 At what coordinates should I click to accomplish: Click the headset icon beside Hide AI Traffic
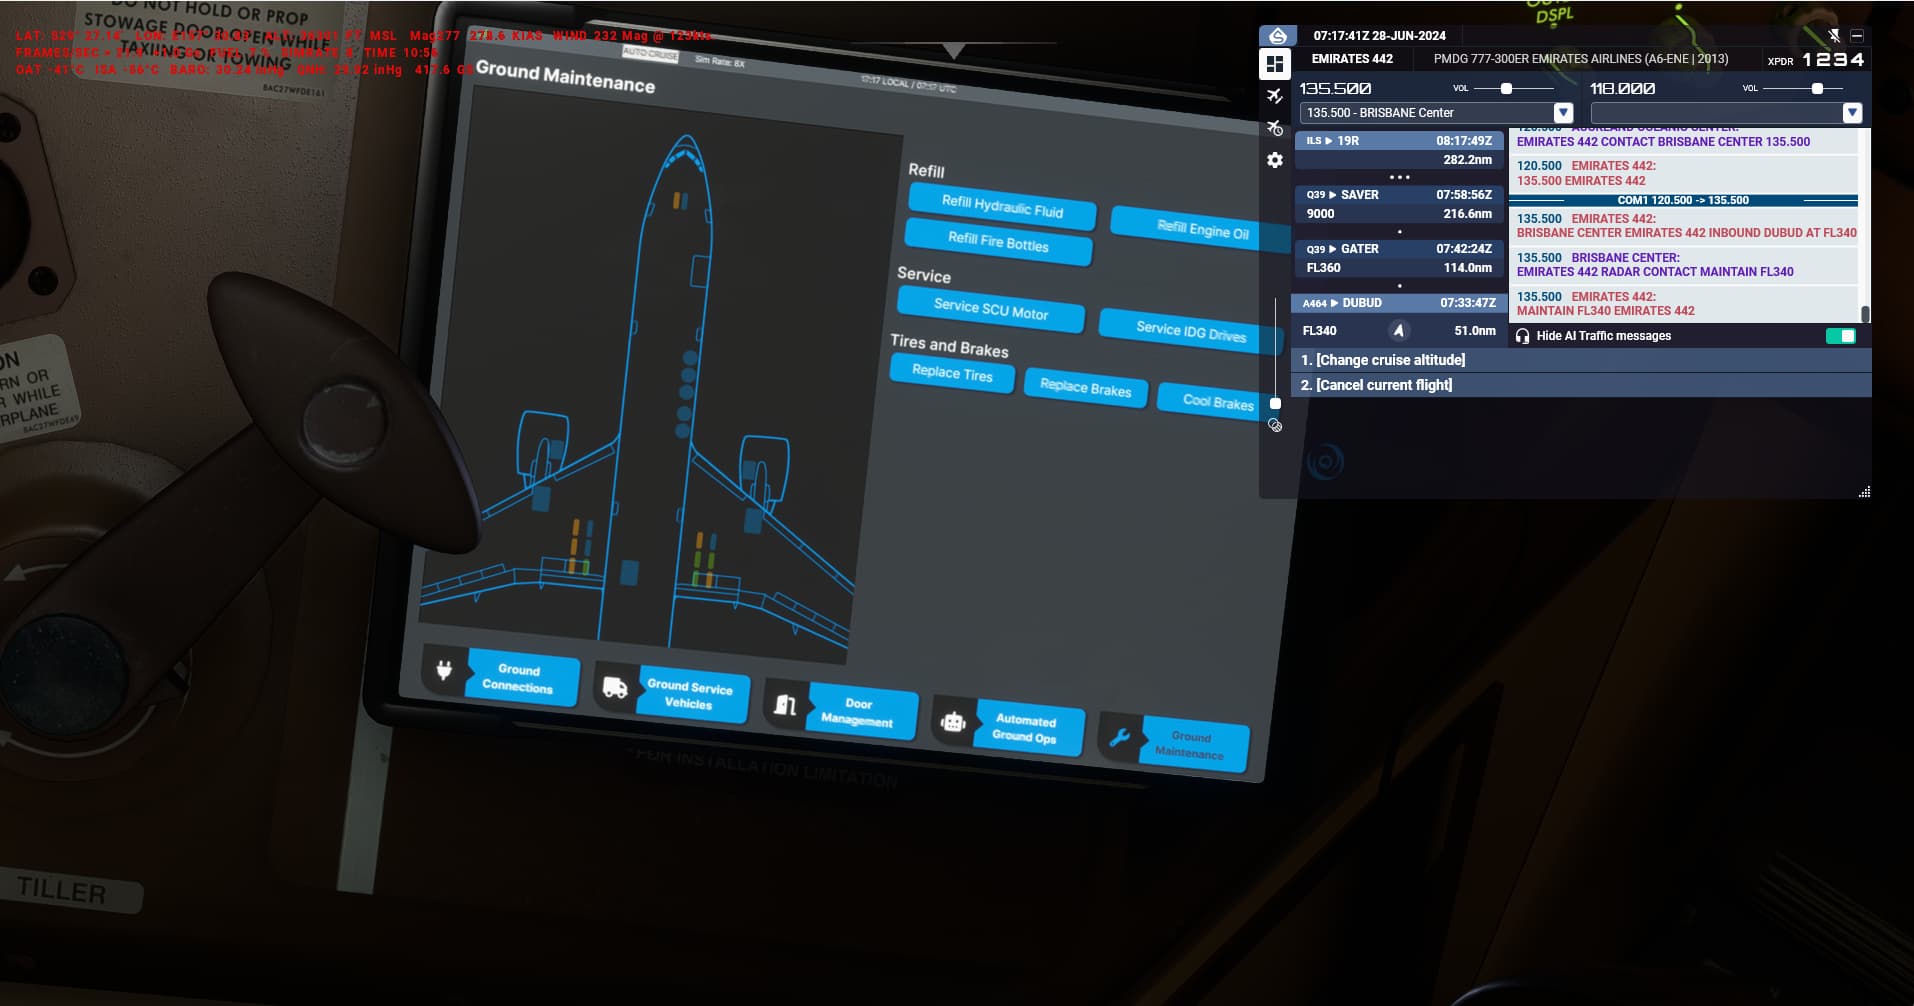tap(1522, 336)
